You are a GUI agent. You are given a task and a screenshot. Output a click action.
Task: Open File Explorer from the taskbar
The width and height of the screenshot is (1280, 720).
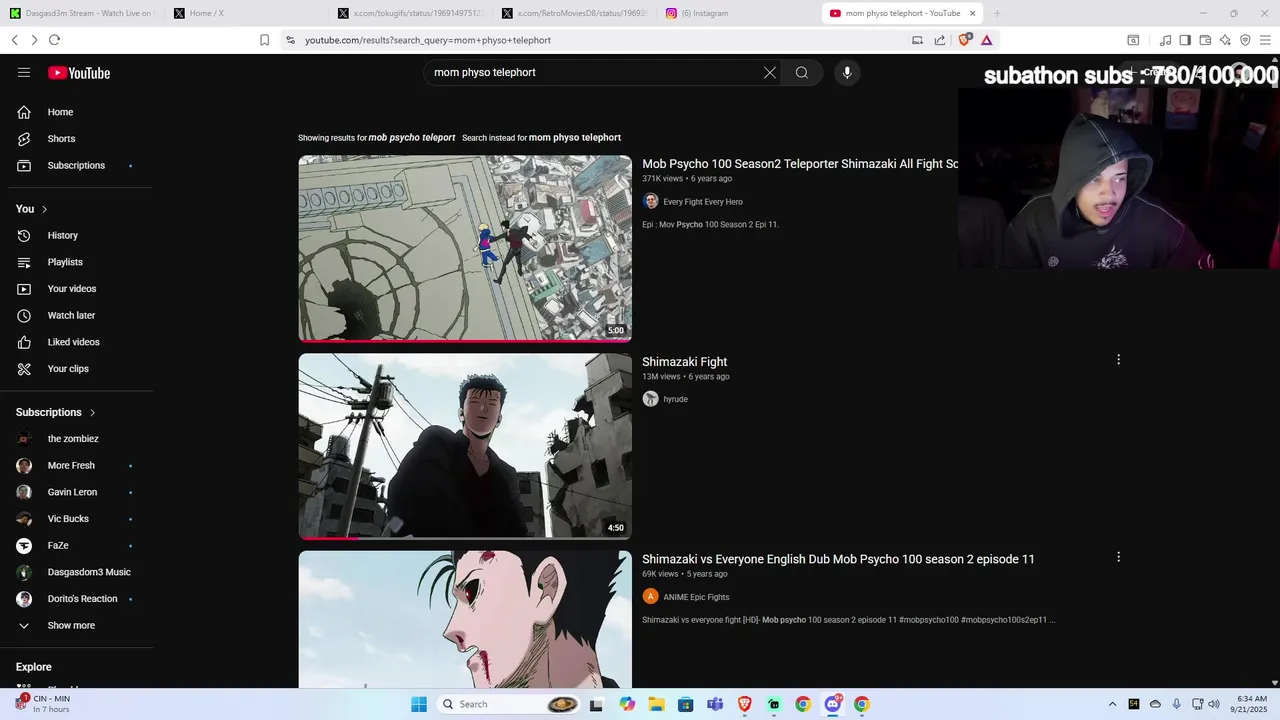click(656, 704)
